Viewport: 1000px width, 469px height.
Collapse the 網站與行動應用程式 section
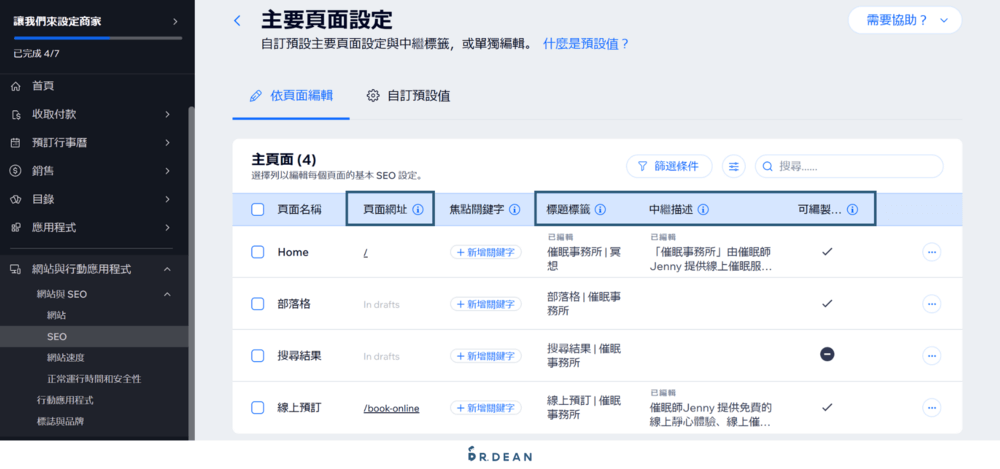[167, 269]
